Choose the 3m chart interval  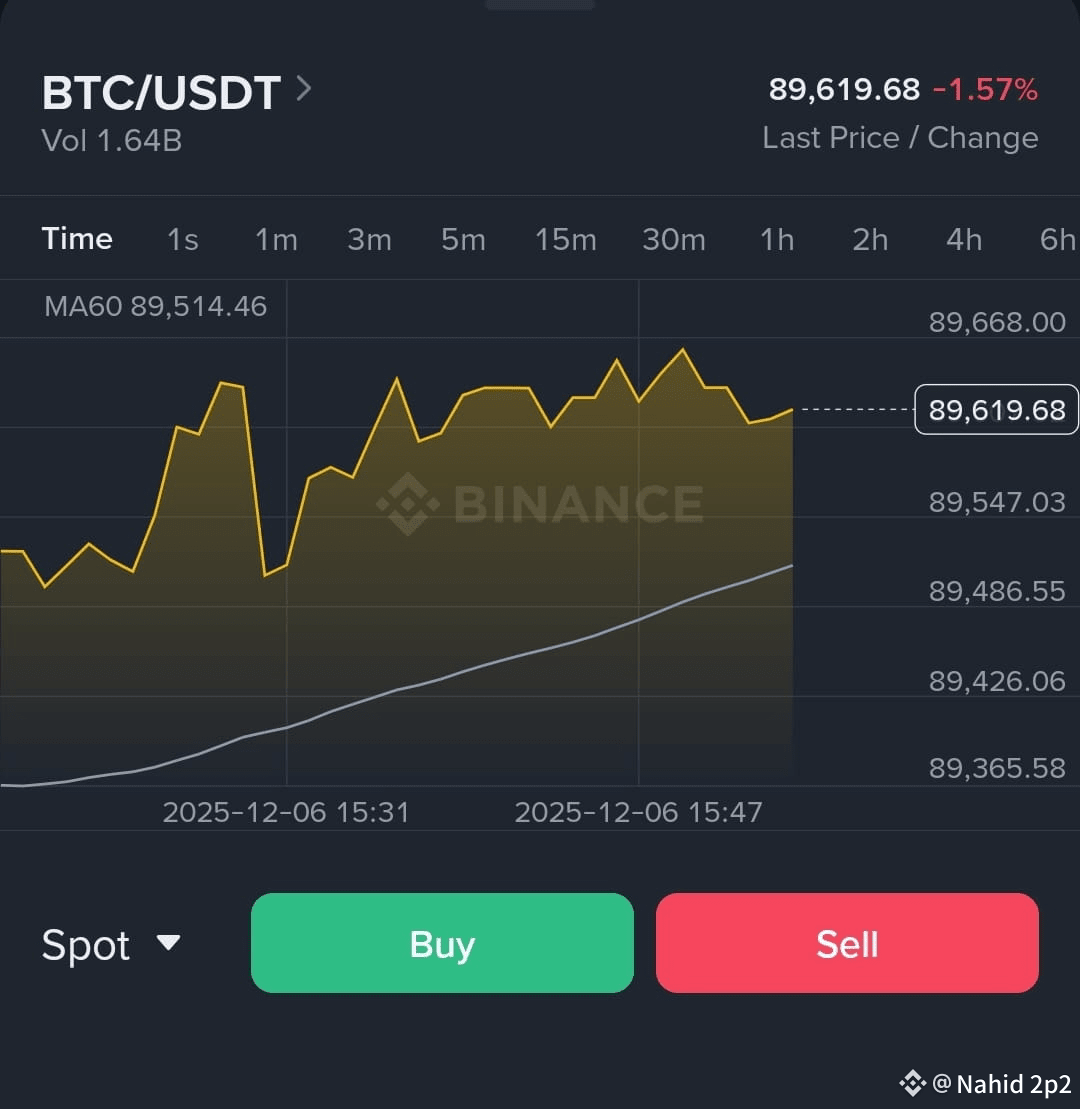coord(369,240)
